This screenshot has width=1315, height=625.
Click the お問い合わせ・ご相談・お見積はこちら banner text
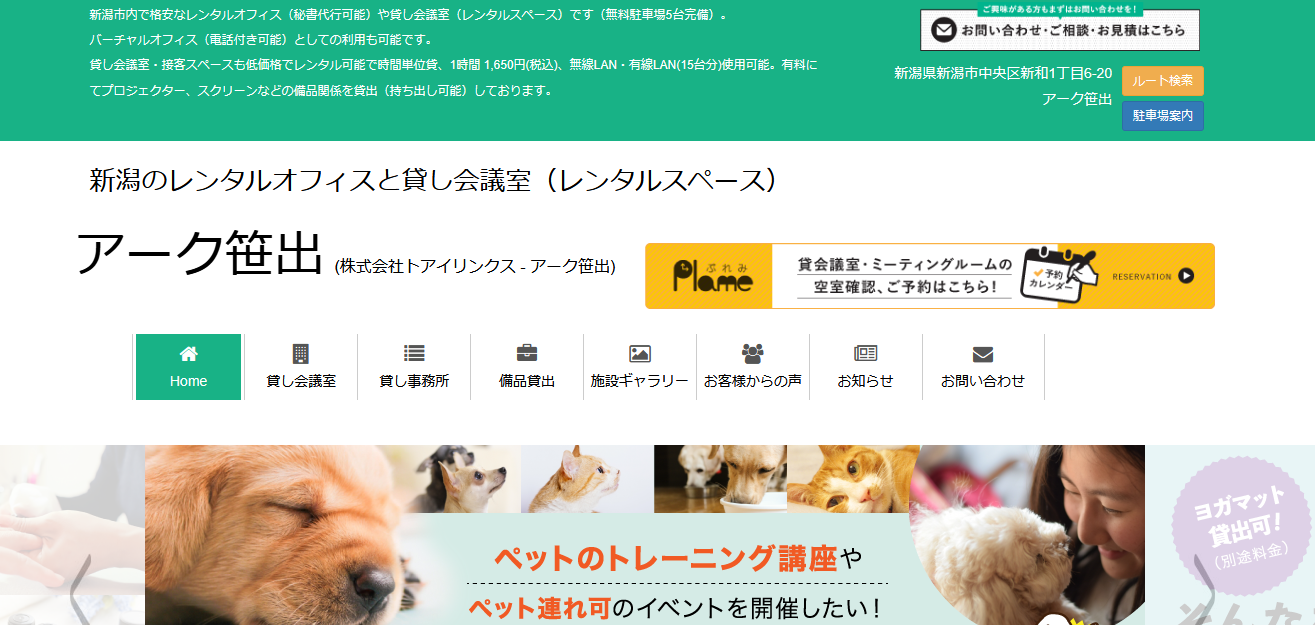coord(1072,31)
